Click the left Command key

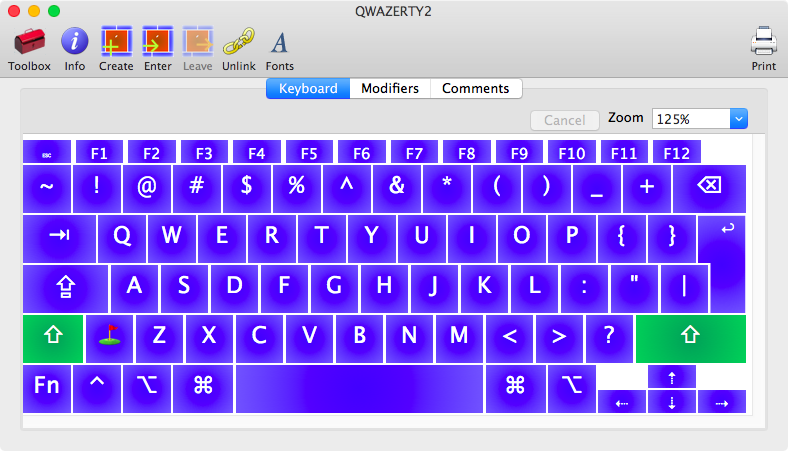pyautogui.click(x=203, y=388)
